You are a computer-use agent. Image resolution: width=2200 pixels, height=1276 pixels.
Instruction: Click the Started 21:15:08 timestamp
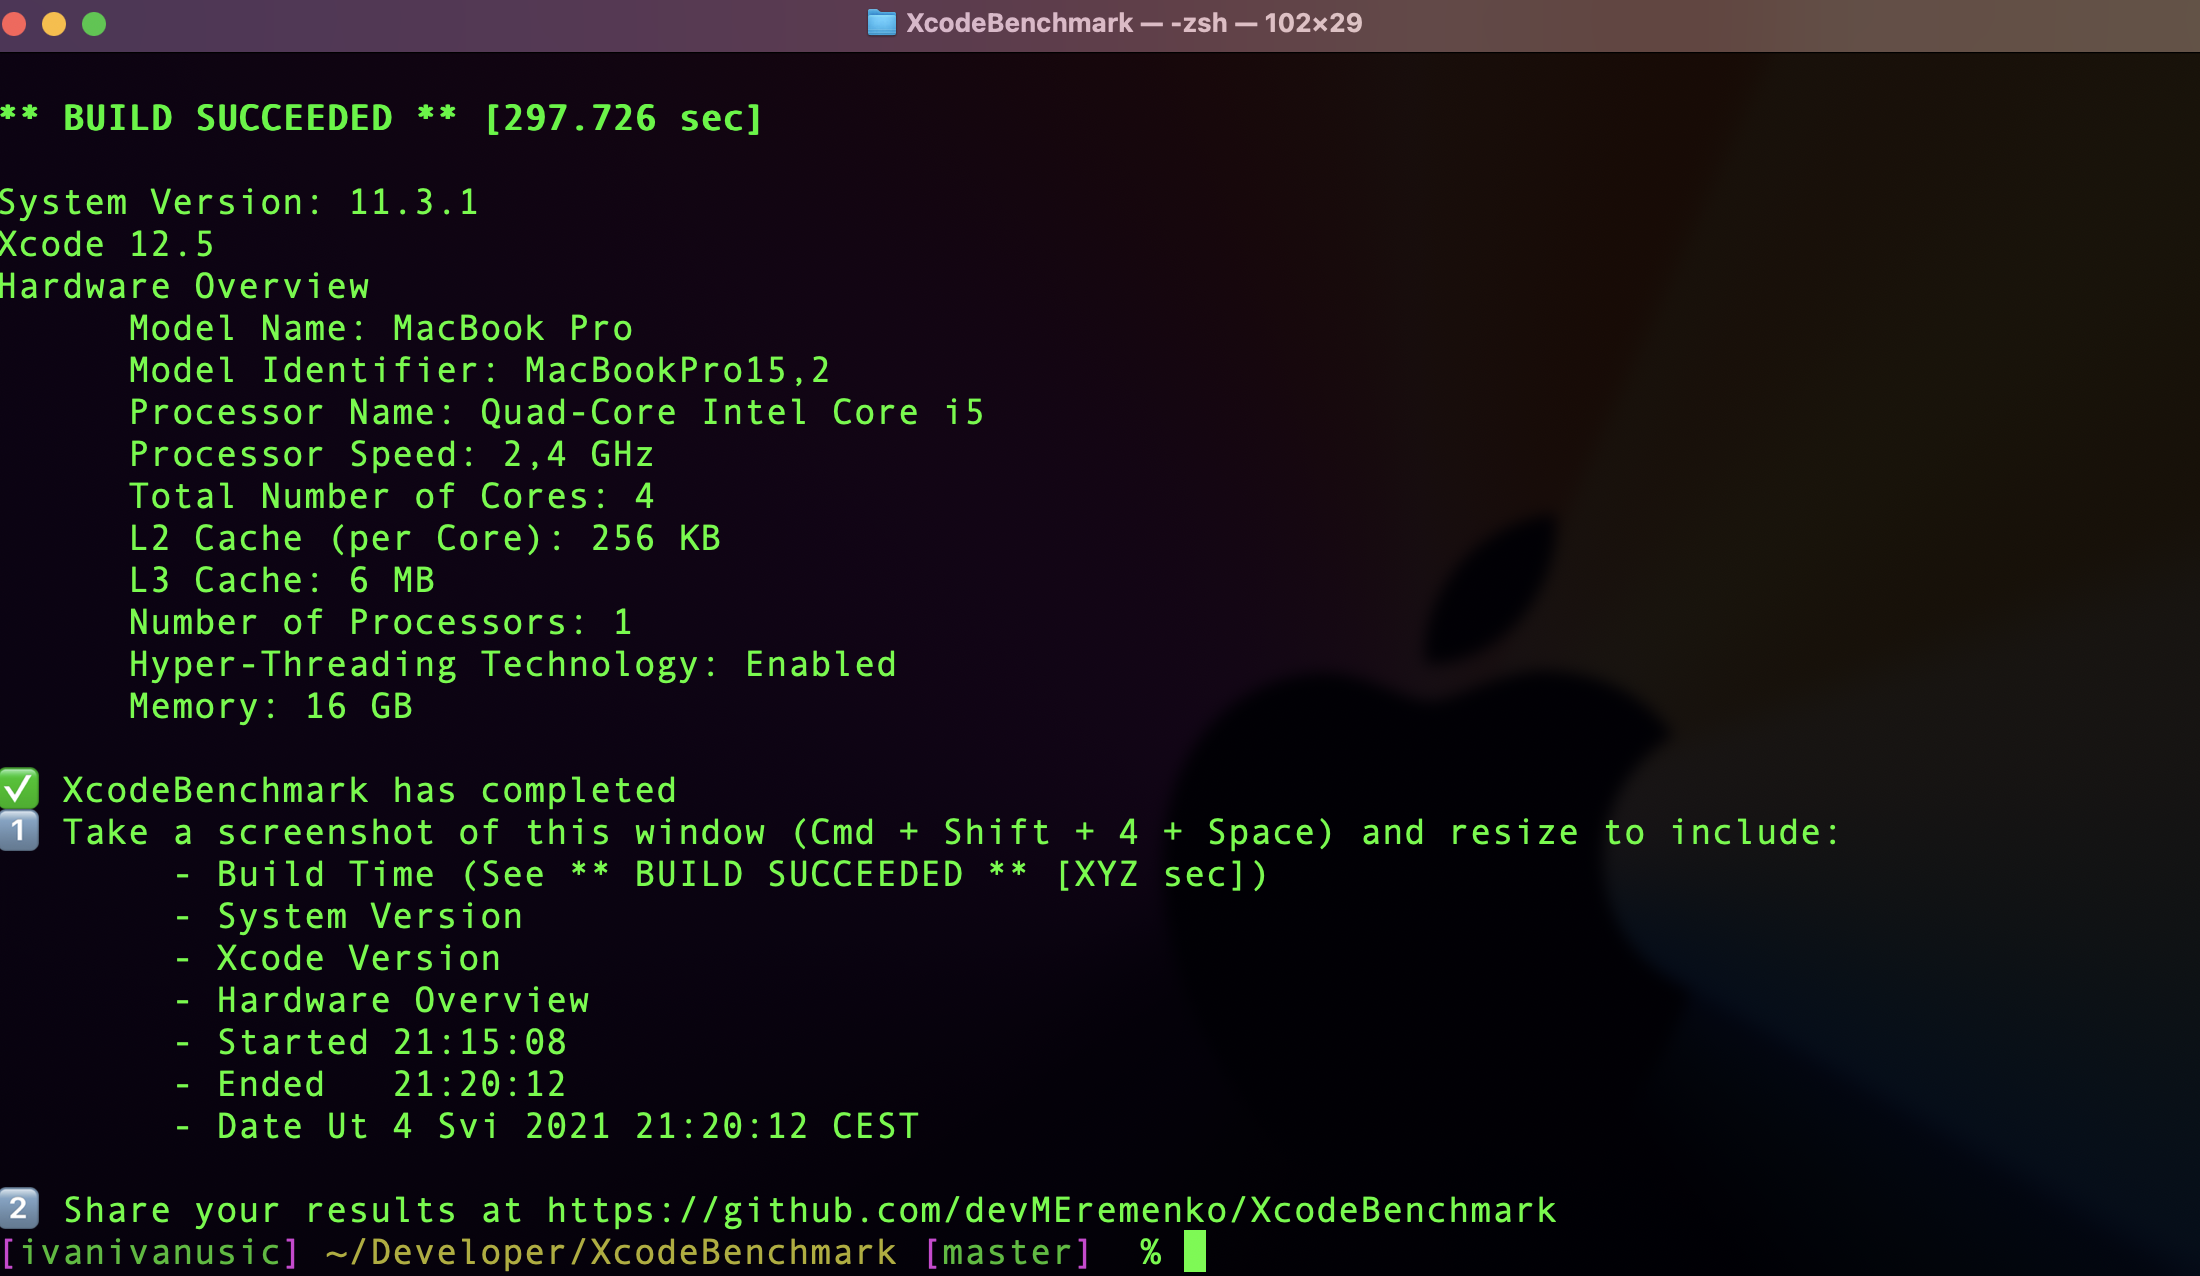pyautogui.click(x=392, y=1043)
